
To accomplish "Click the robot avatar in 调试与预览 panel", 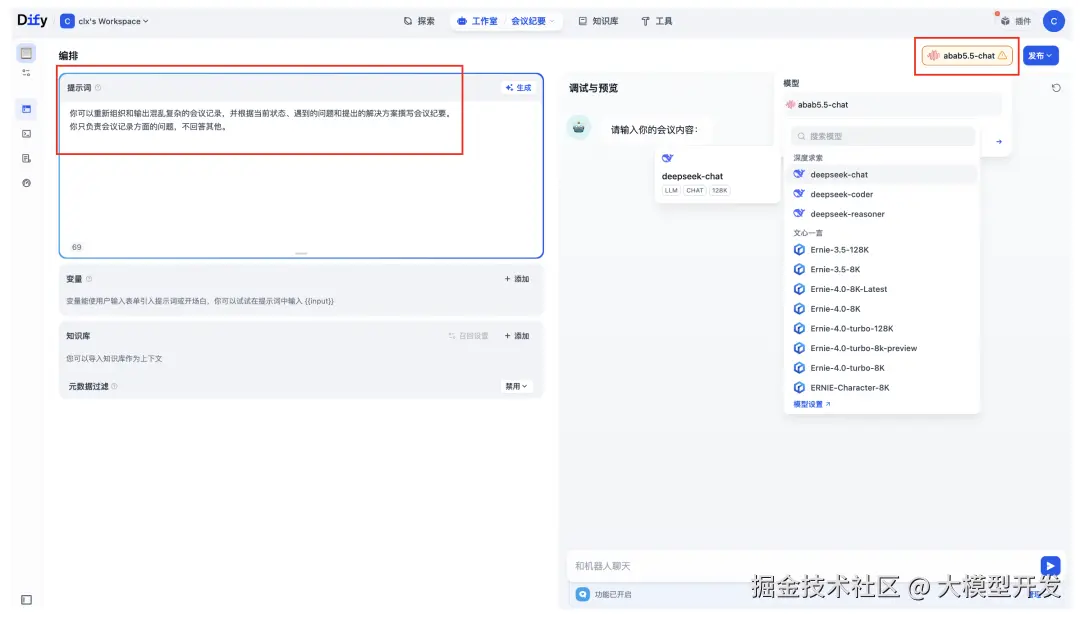I will tap(580, 127).
